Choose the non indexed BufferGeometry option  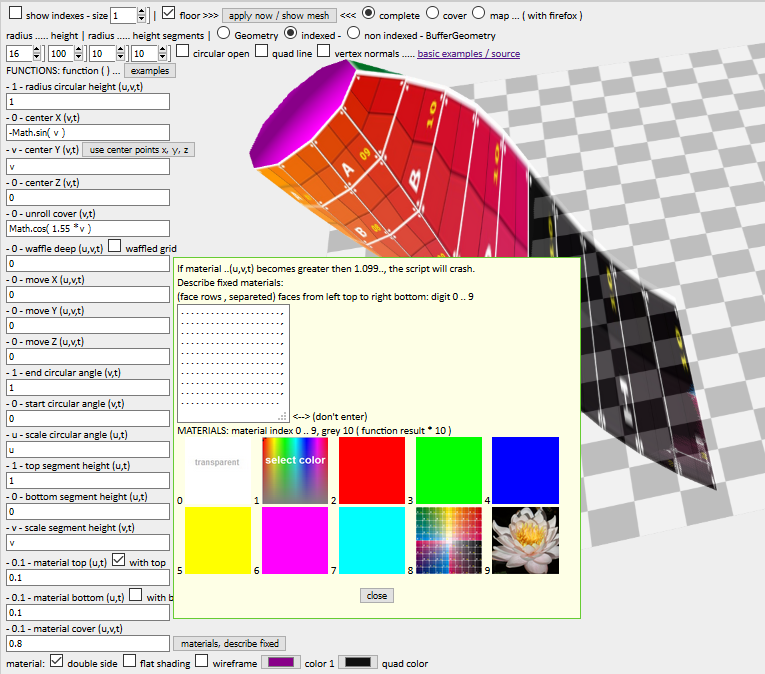pyautogui.click(x=353, y=34)
